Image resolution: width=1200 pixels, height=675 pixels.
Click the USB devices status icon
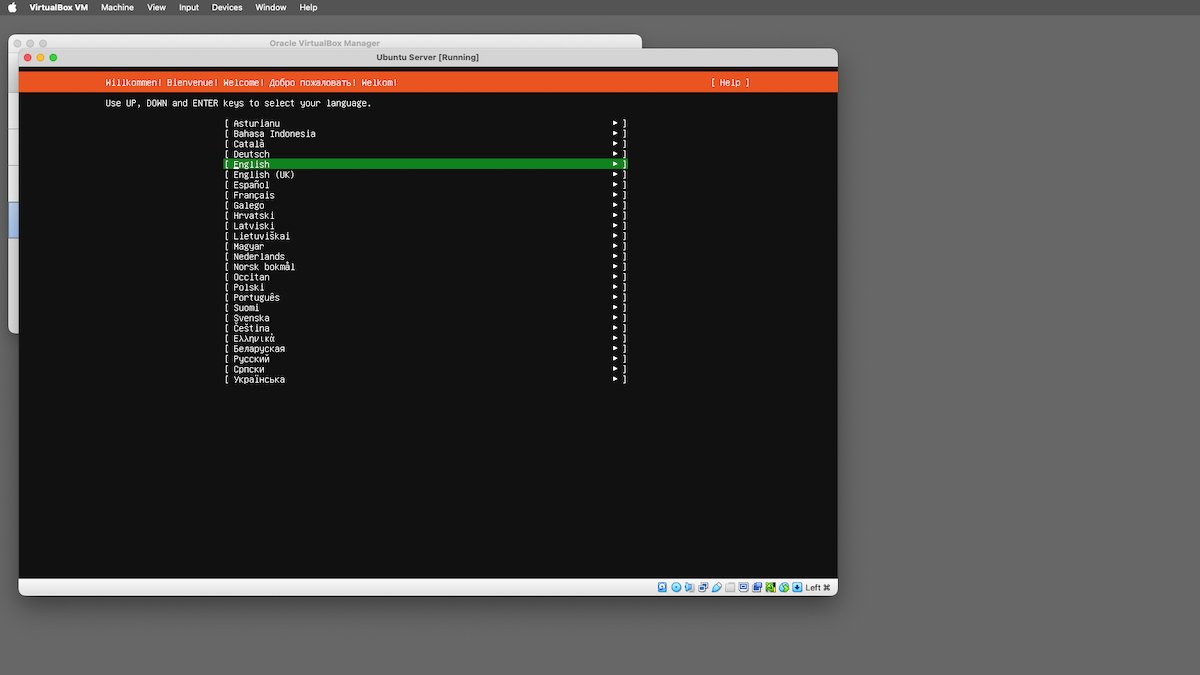pos(716,587)
